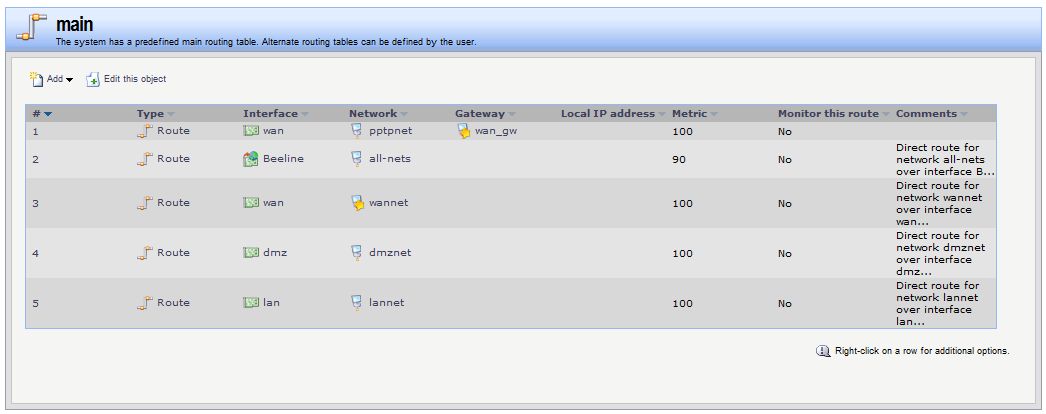Click the Add icon in toolbar
Image resolution: width=1046 pixels, height=414 pixels.
(x=36, y=78)
